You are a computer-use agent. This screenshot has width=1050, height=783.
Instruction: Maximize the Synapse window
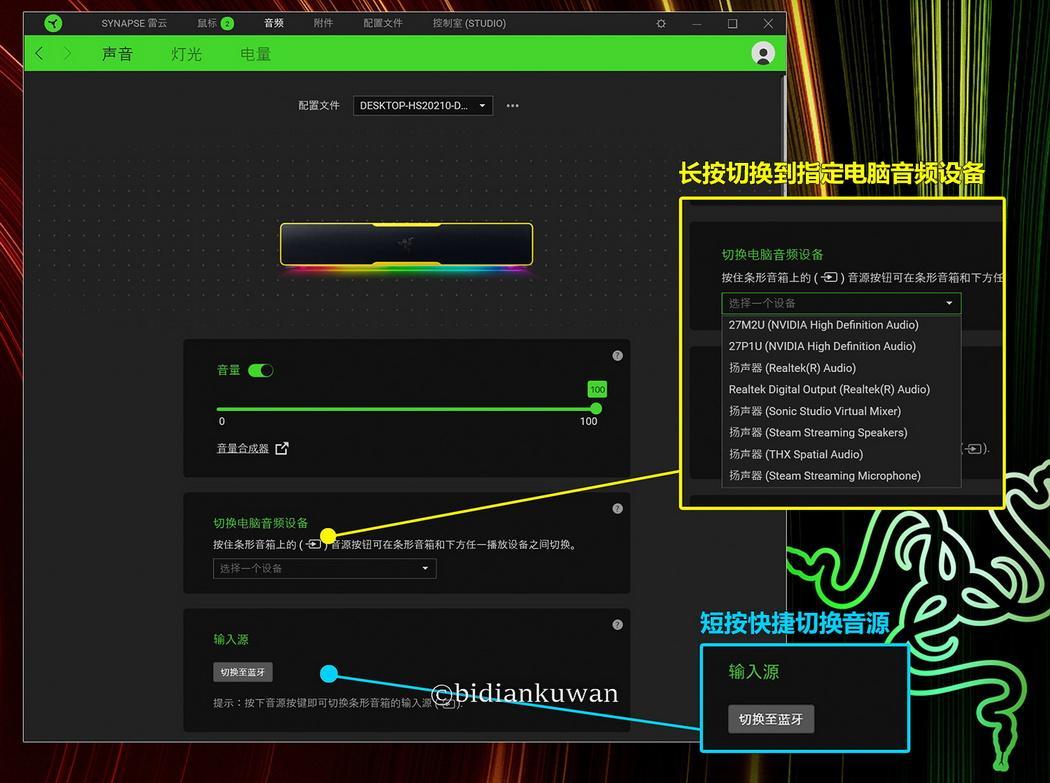(733, 23)
